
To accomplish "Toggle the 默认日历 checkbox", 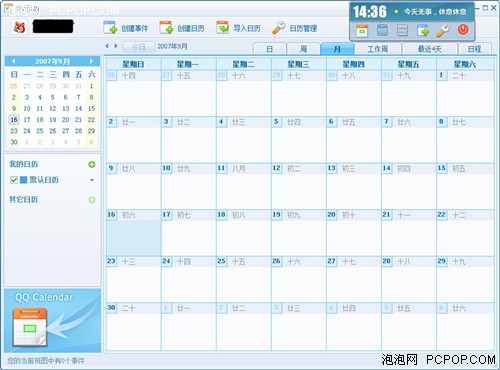I will pyautogui.click(x=14, y=180).
